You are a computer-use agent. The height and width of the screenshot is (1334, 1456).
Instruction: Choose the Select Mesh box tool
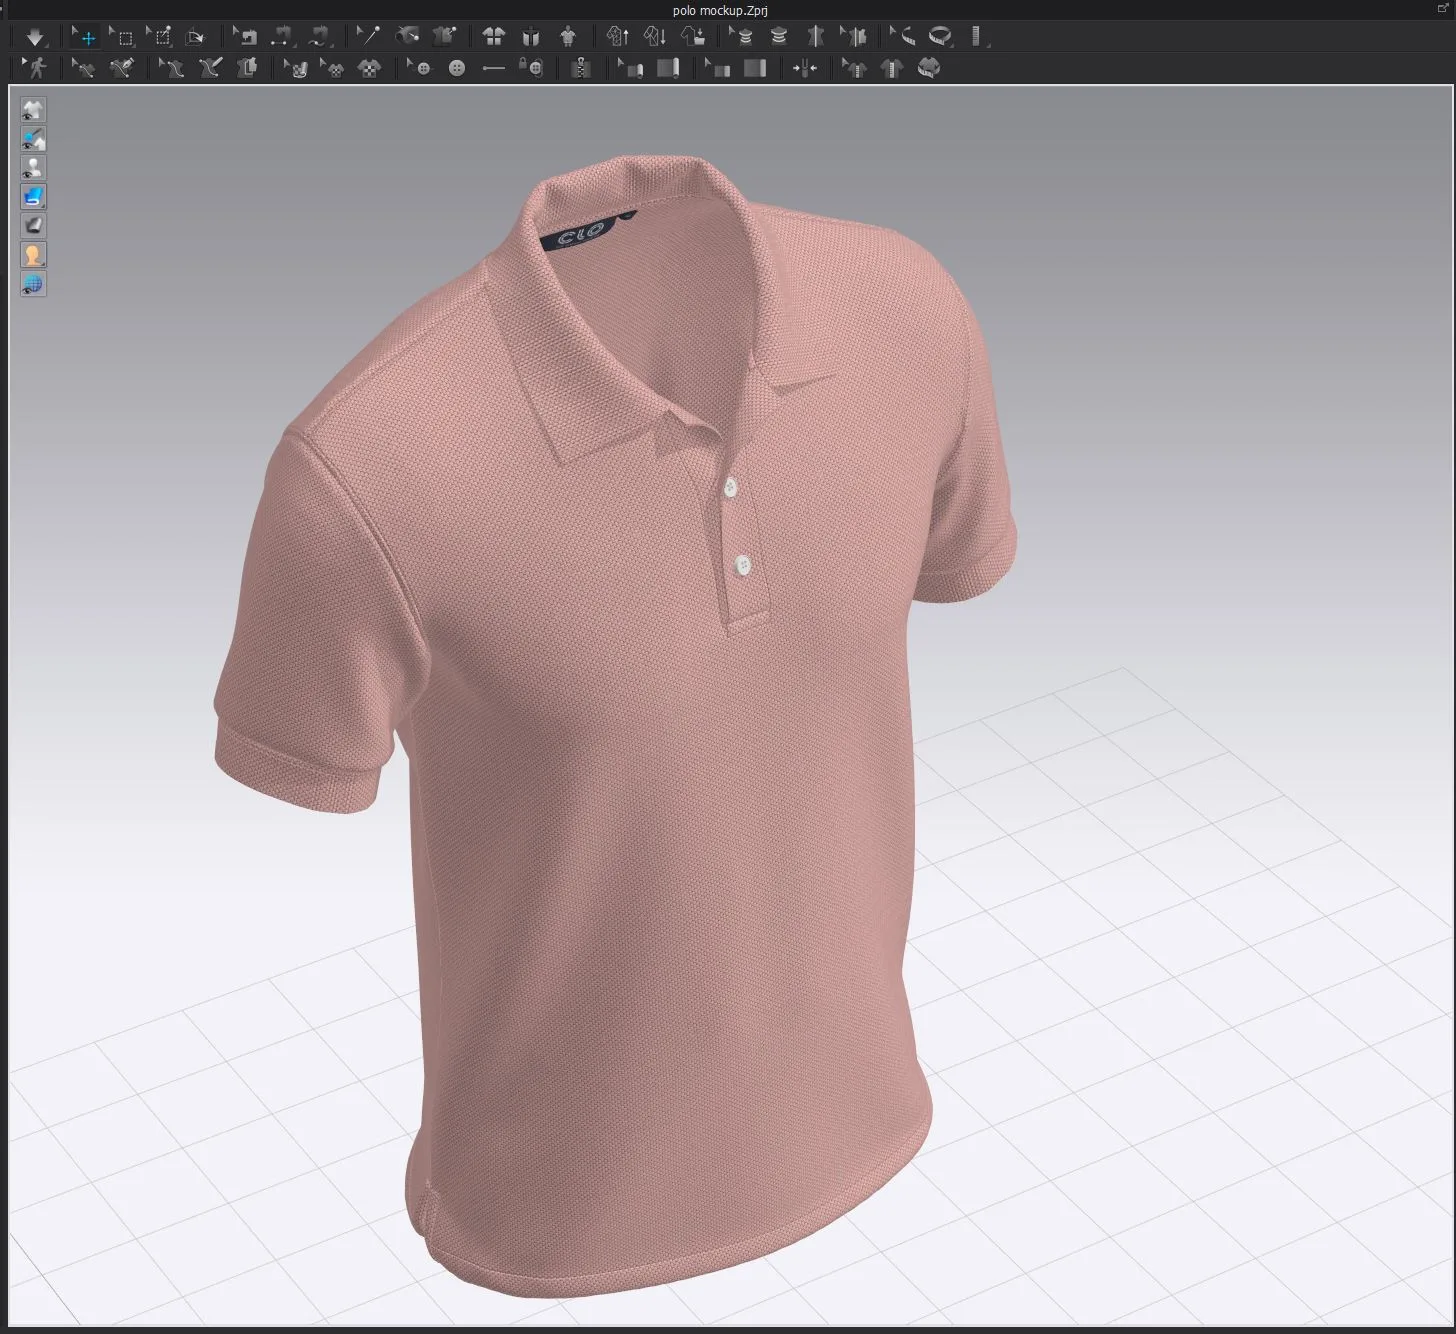(122, 37)
